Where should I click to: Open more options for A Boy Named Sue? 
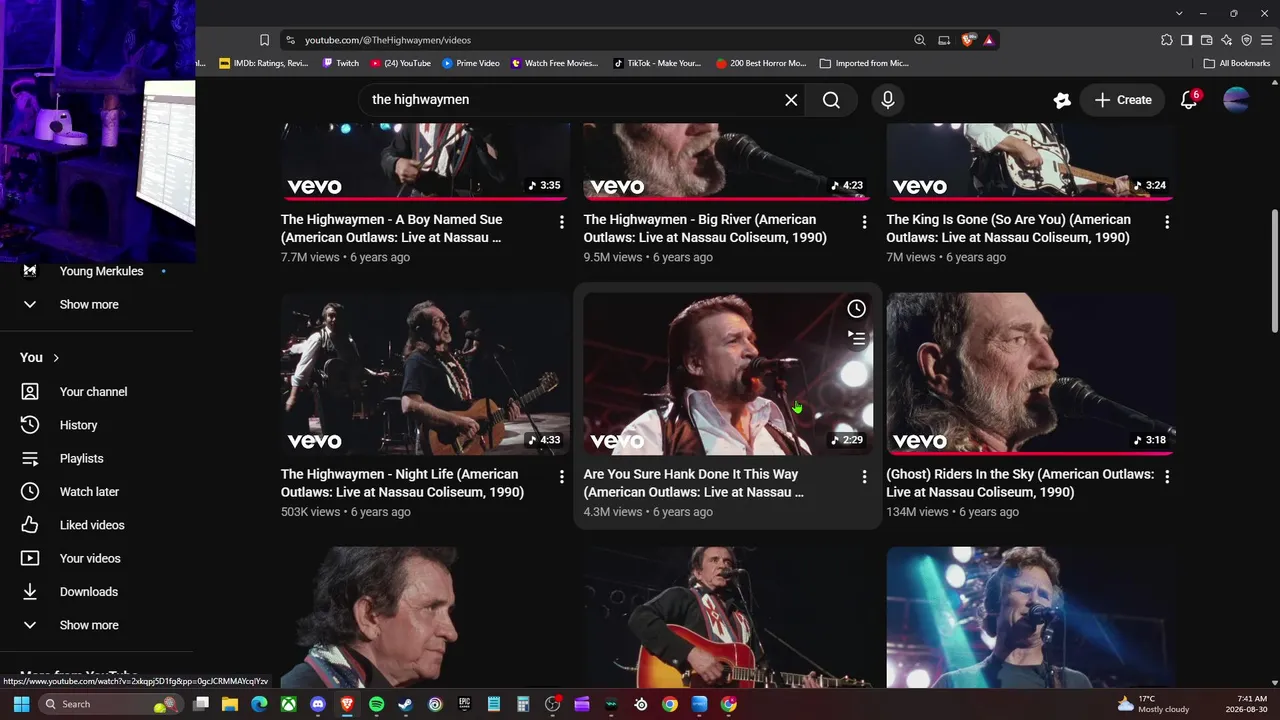click(562, 222)
